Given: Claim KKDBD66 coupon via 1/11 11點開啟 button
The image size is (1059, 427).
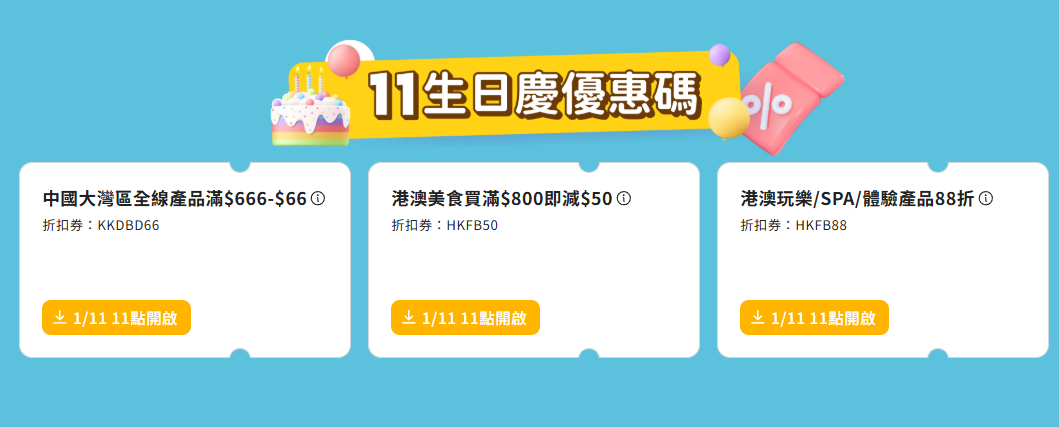Looking at the screenshot, I should [116, 318].
